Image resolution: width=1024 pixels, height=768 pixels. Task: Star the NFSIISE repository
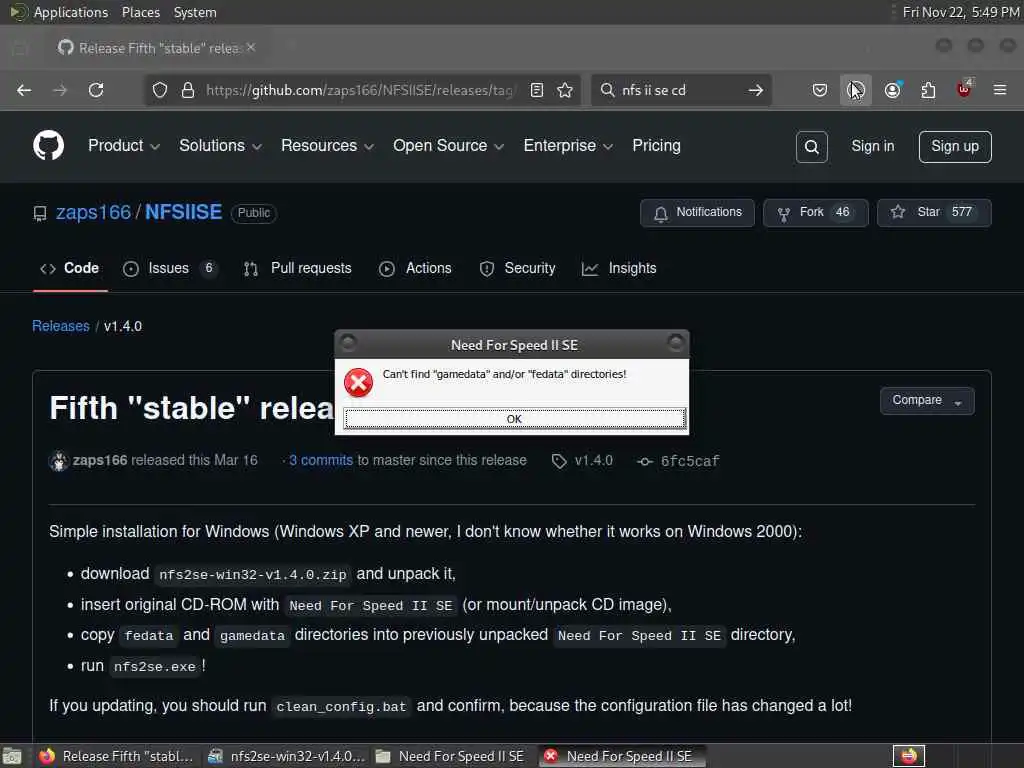coord(934,213)
